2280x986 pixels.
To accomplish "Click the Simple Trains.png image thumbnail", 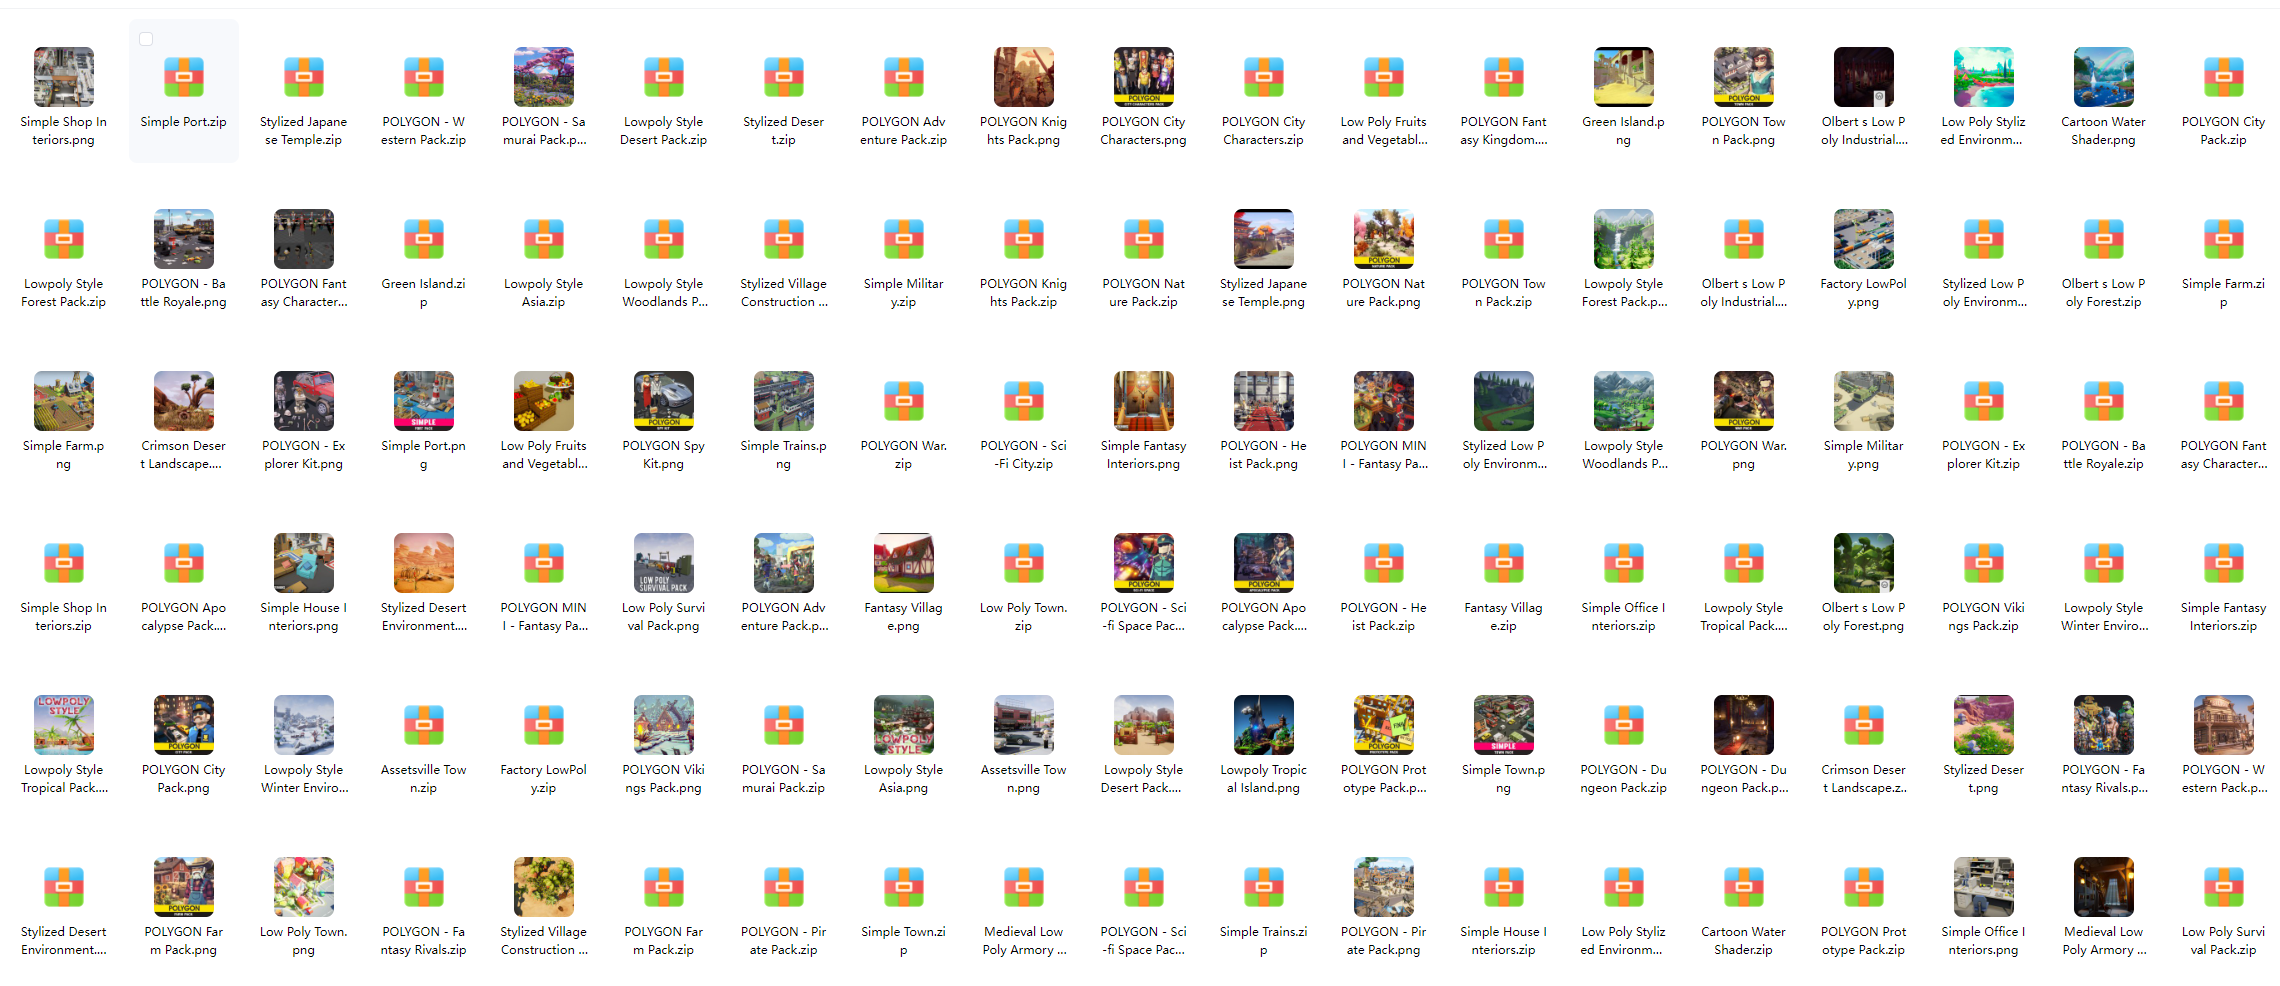I will tap(783, 401).
